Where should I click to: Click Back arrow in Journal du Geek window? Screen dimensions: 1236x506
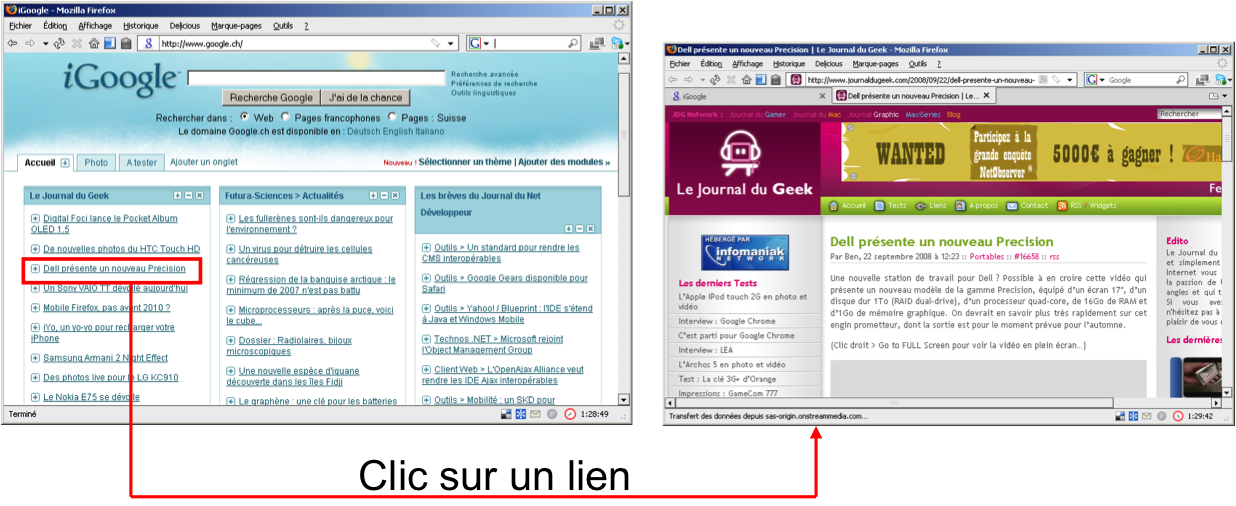[674, 80]
